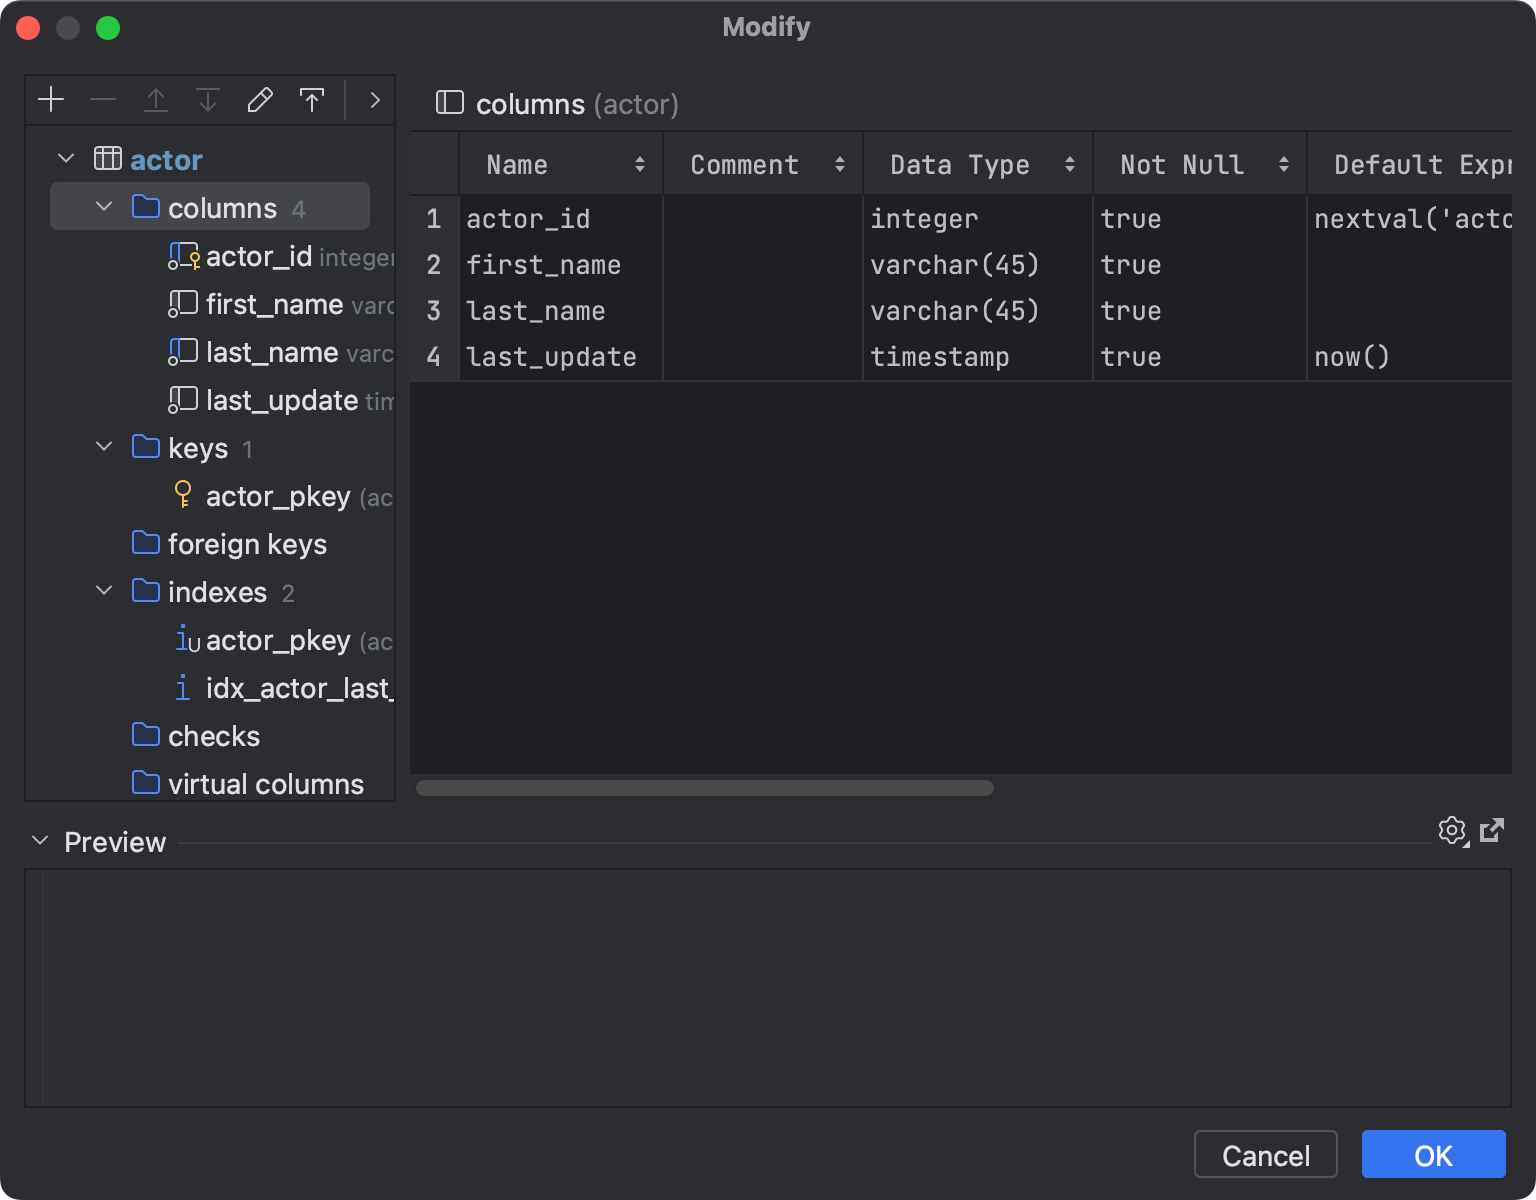1536x1200 pixels.
Task: Open Preview settings with the gear icon
Action: (1452, 831)
